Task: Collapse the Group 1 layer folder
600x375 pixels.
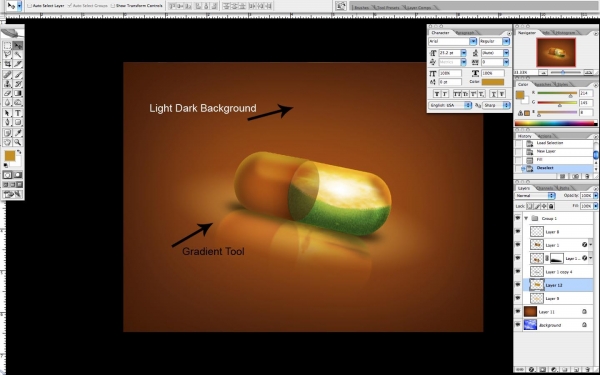Action: point(526,218)
